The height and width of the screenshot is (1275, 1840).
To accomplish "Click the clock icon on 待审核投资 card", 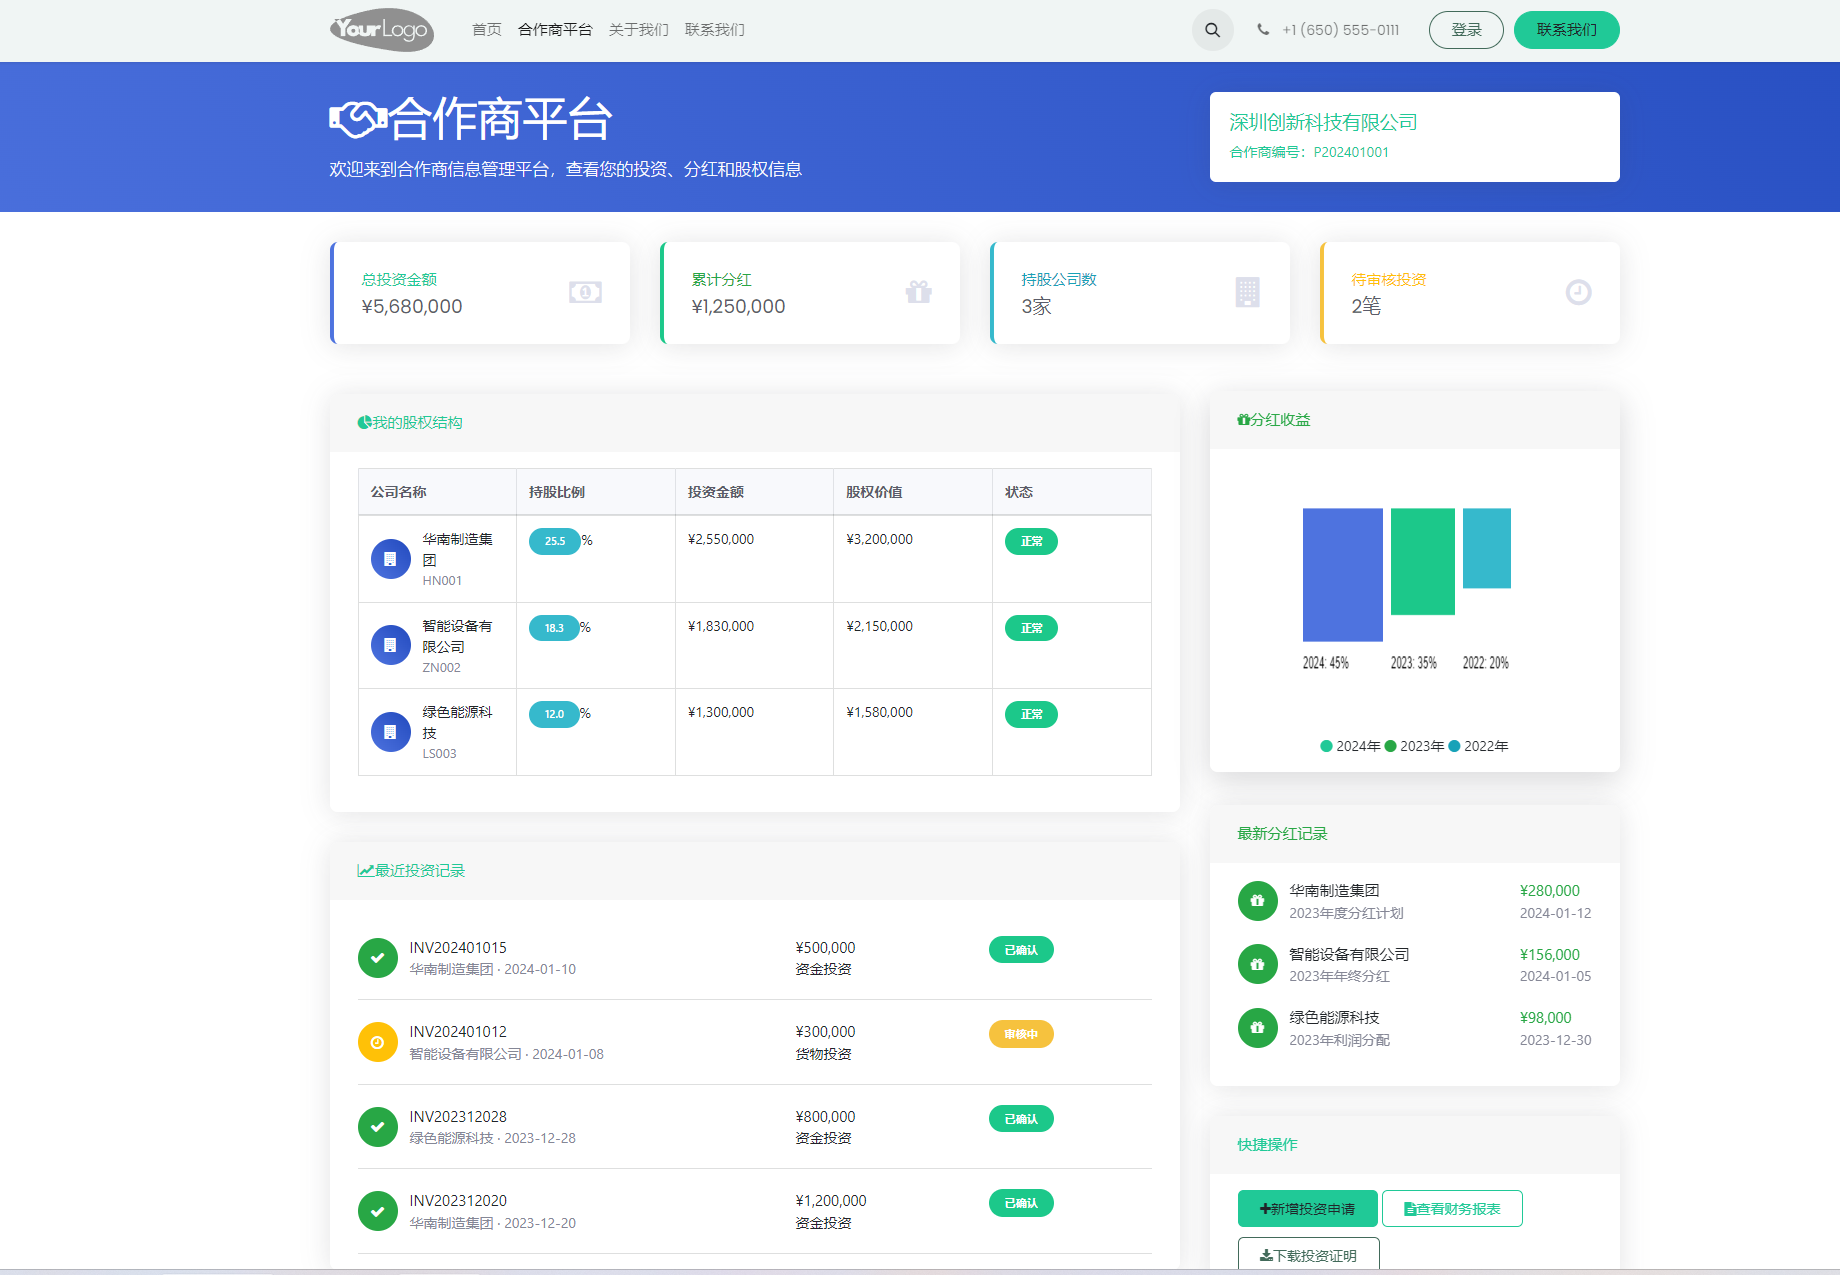I will [x=1578, y=292].
